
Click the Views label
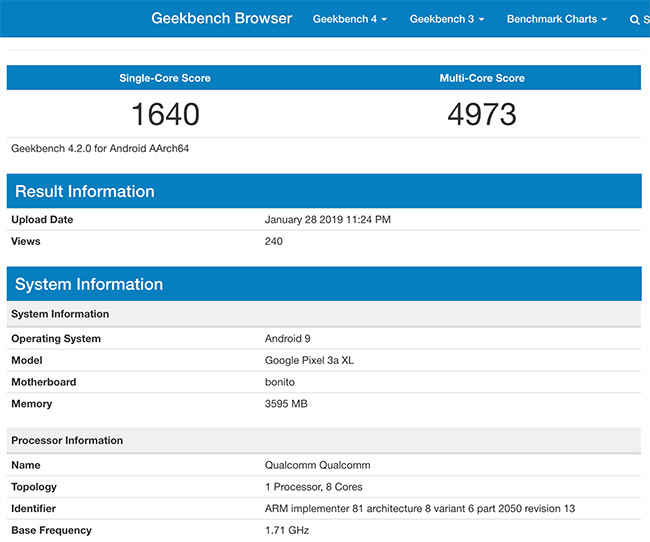[x=26, y=241]
